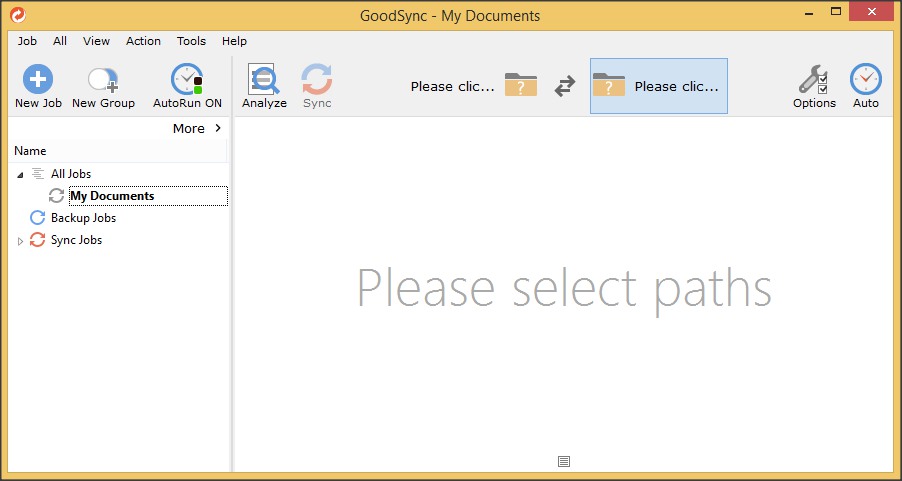Create a New Group from the toolbar
Screen dimensions: 902x481
[103, 86]
